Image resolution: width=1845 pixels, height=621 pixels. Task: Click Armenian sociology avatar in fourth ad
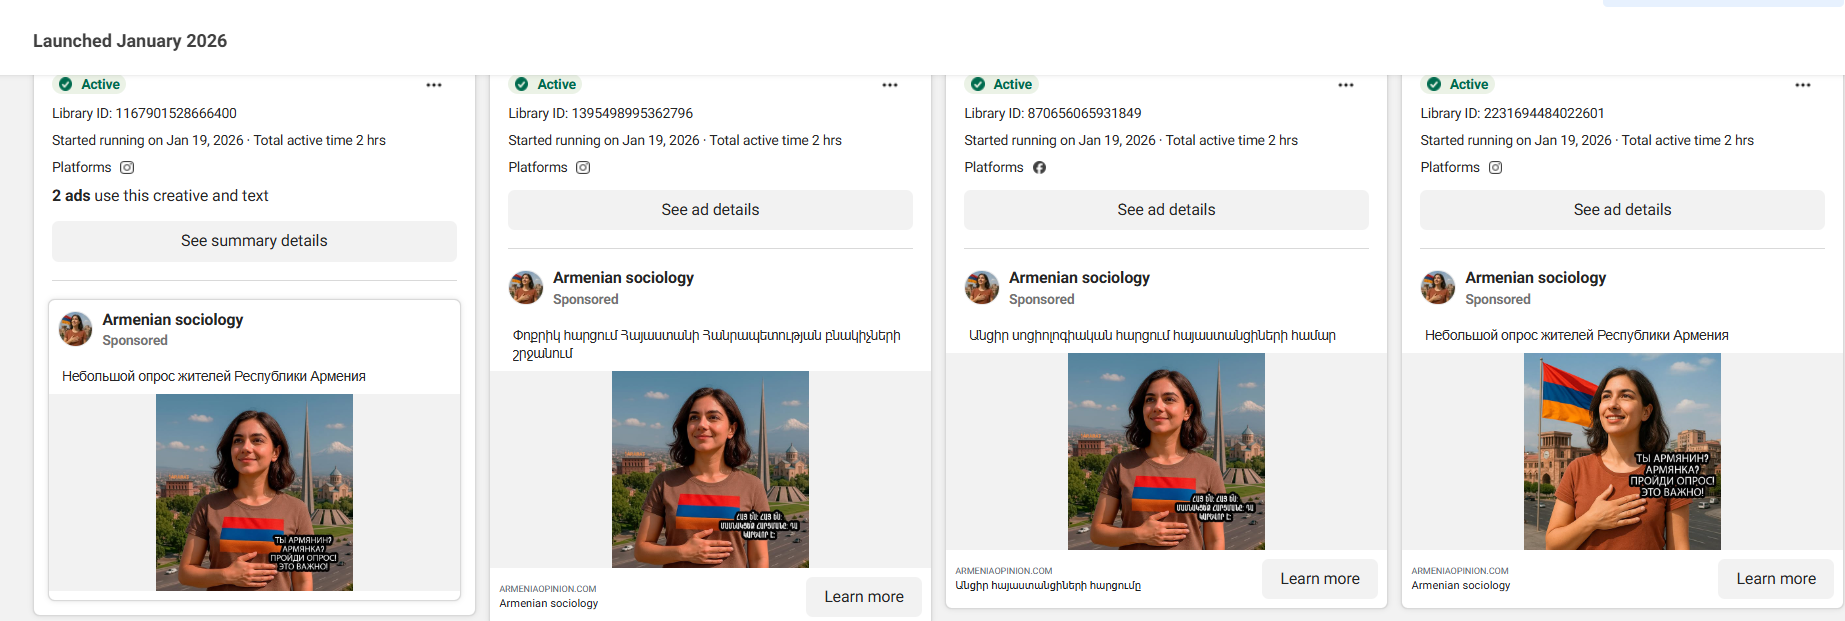(x=1438, y=287)
